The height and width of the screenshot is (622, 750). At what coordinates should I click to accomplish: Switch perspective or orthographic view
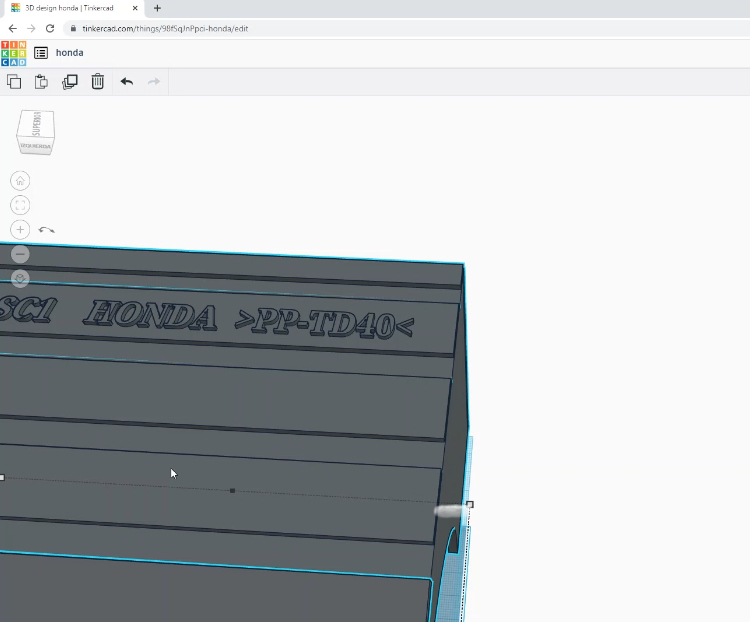tap(20, 278)
